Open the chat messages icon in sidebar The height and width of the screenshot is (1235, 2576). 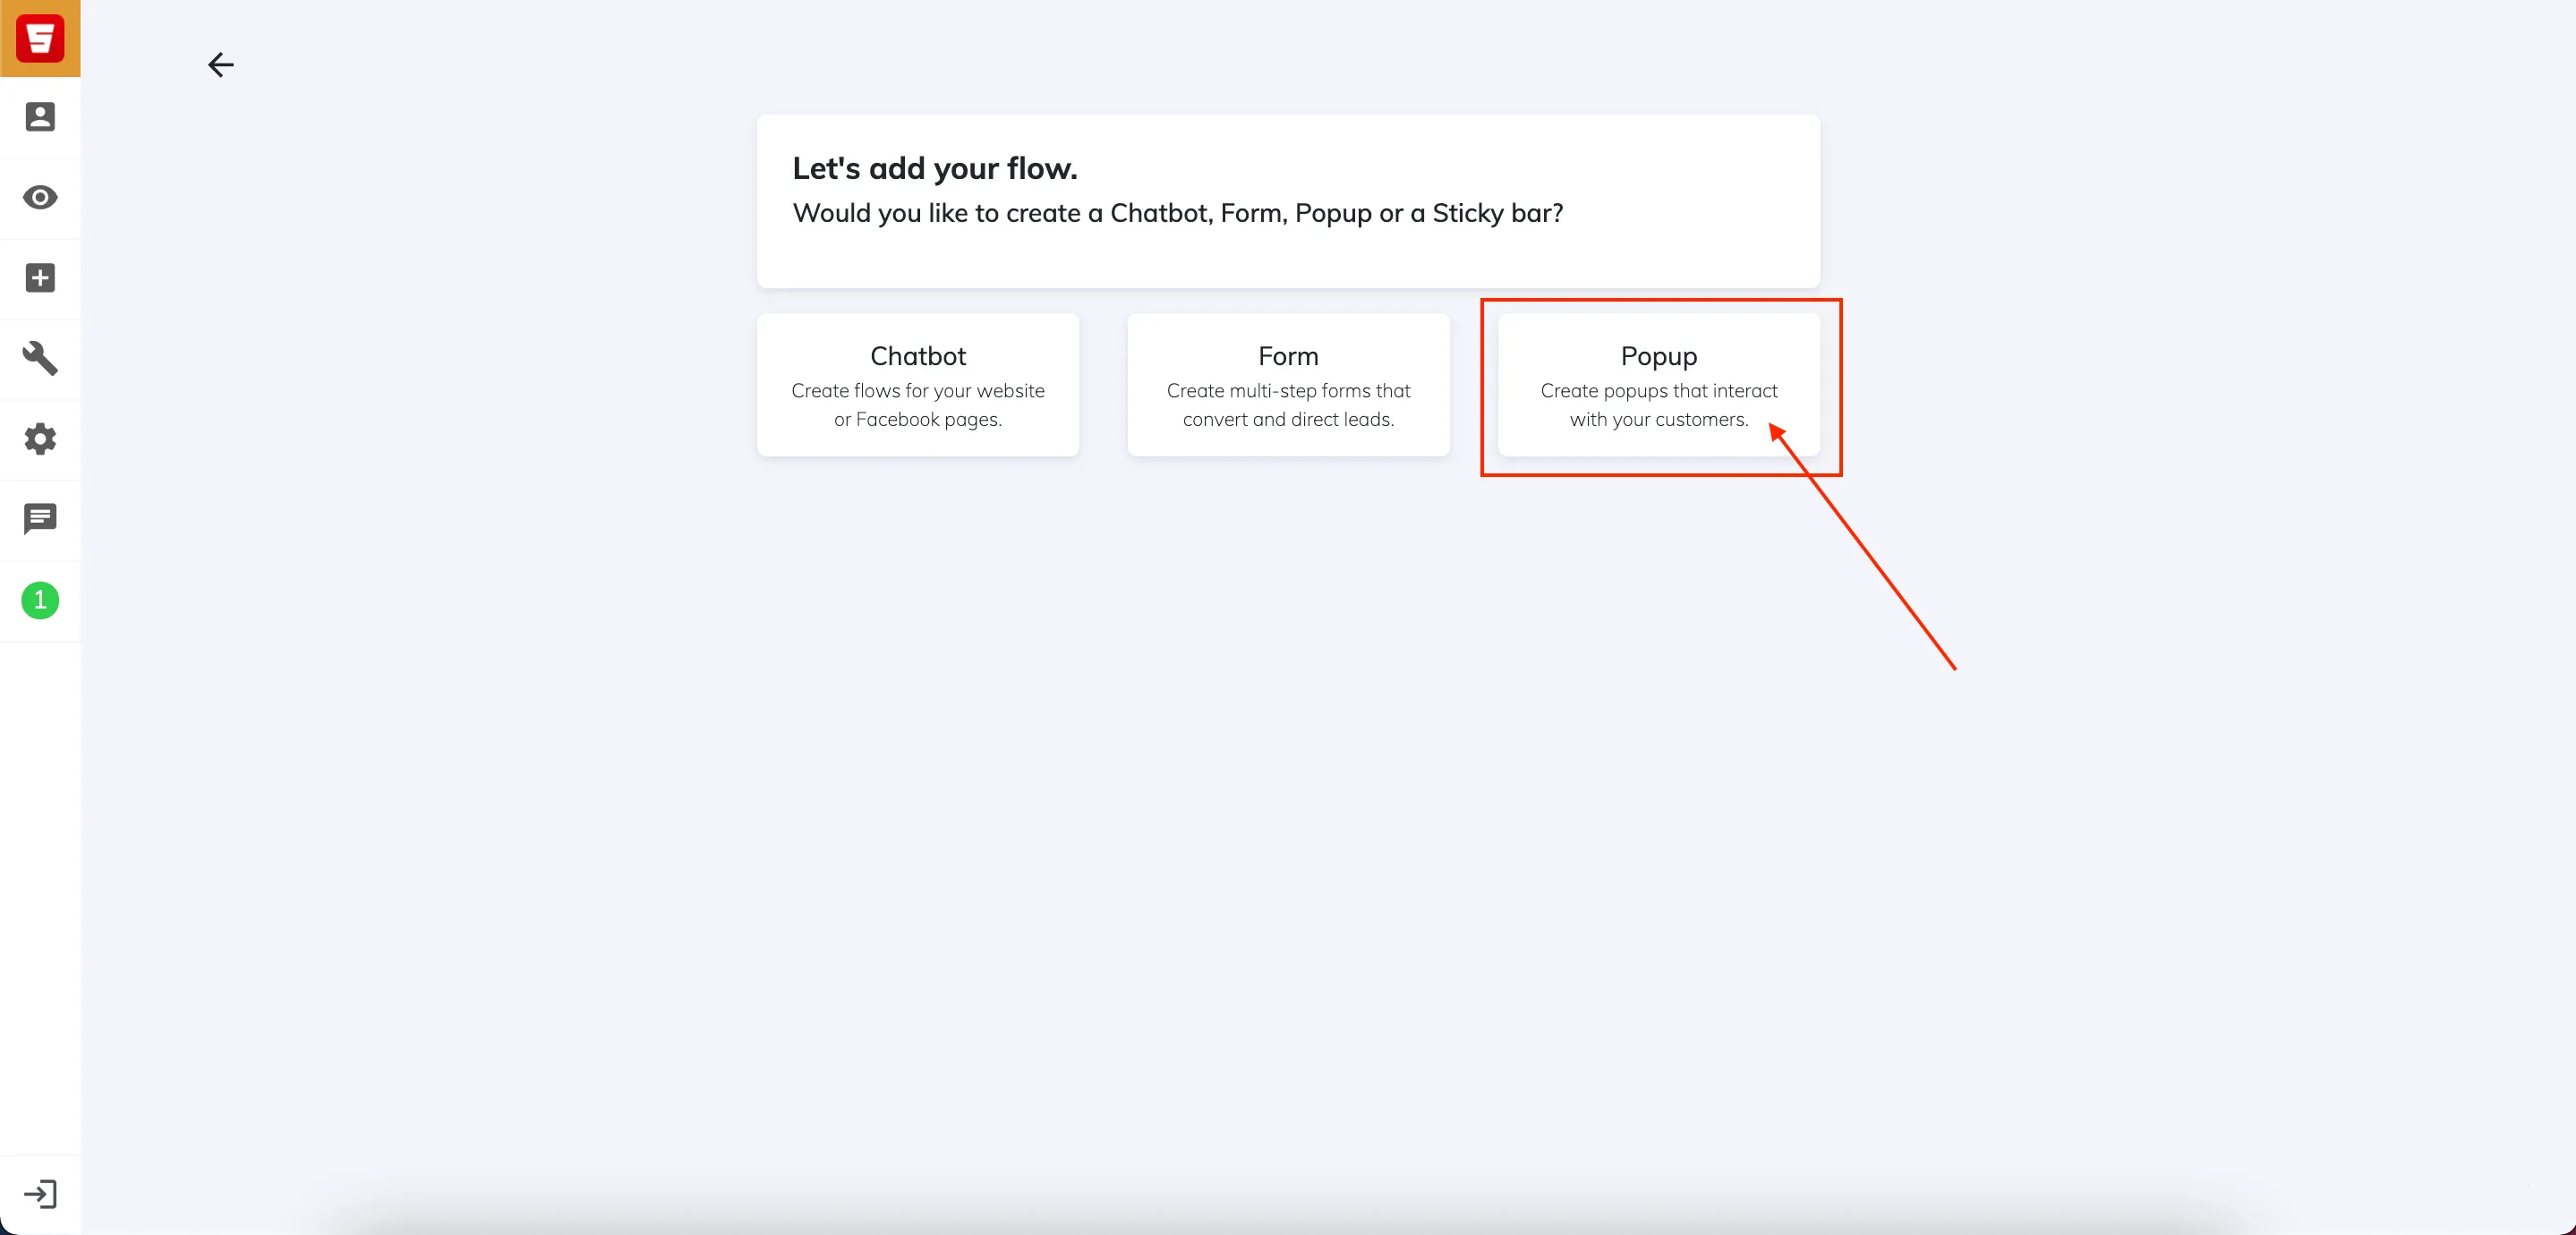[40, 519]
